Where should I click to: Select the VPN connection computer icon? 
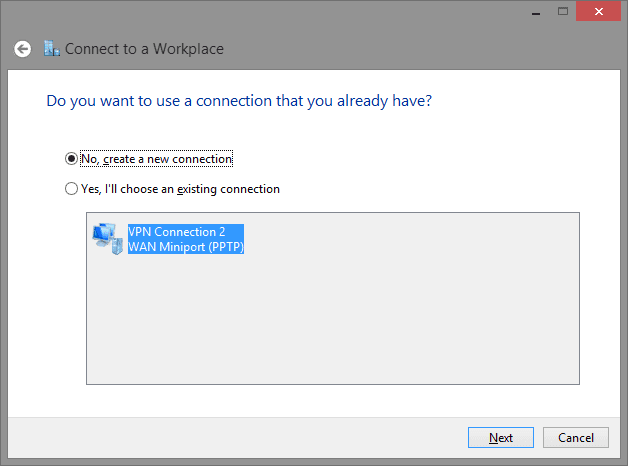[107, 239]
